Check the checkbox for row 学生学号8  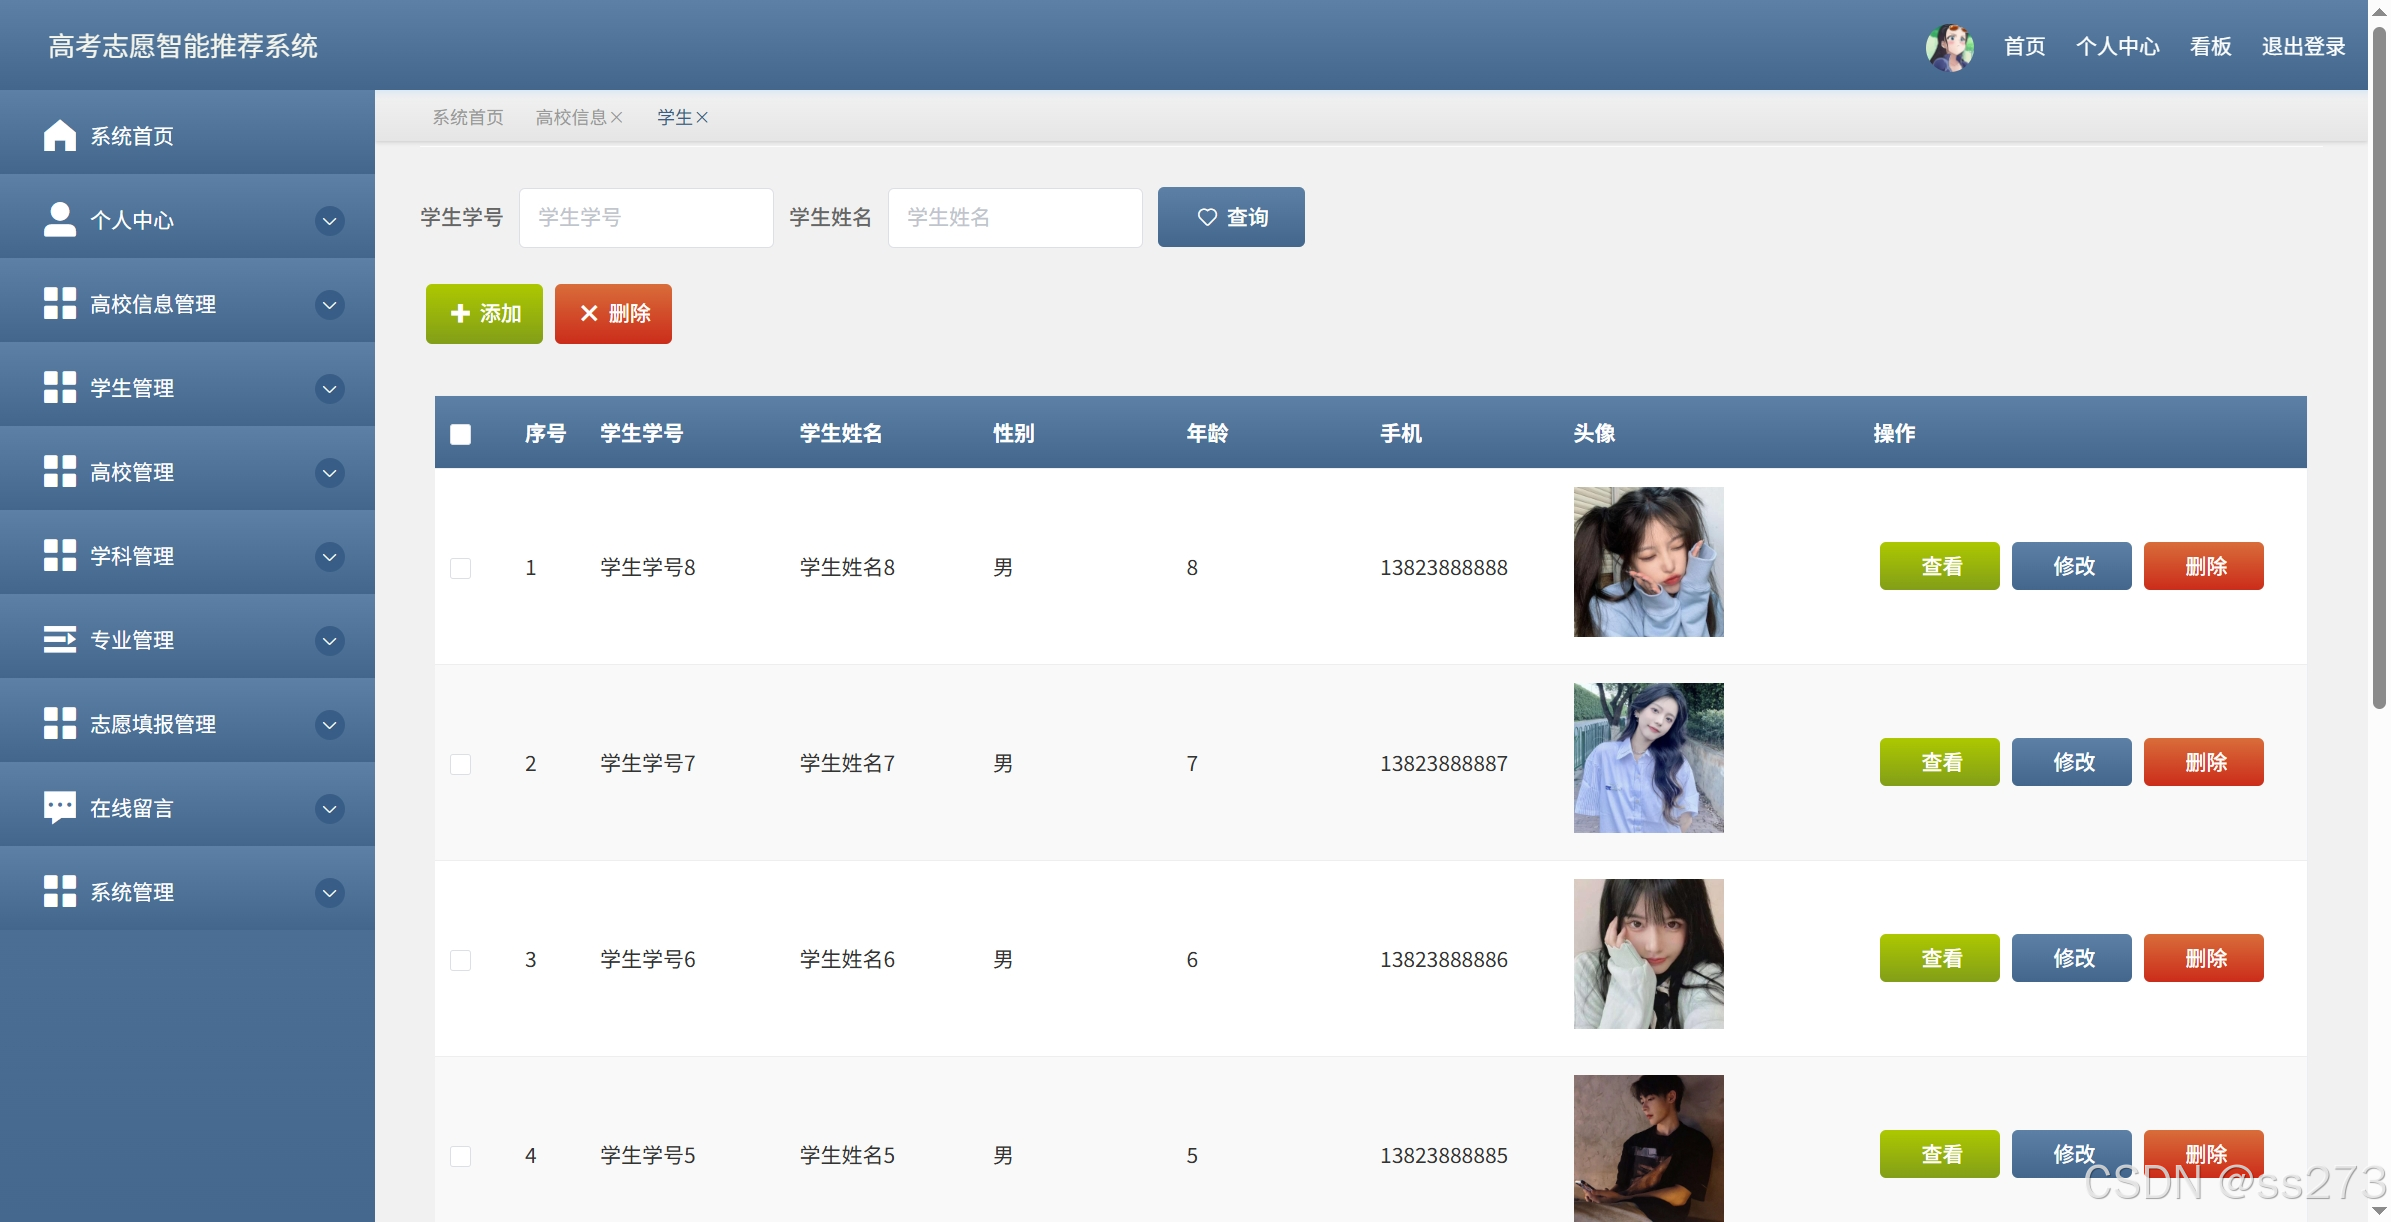point(460,568)
